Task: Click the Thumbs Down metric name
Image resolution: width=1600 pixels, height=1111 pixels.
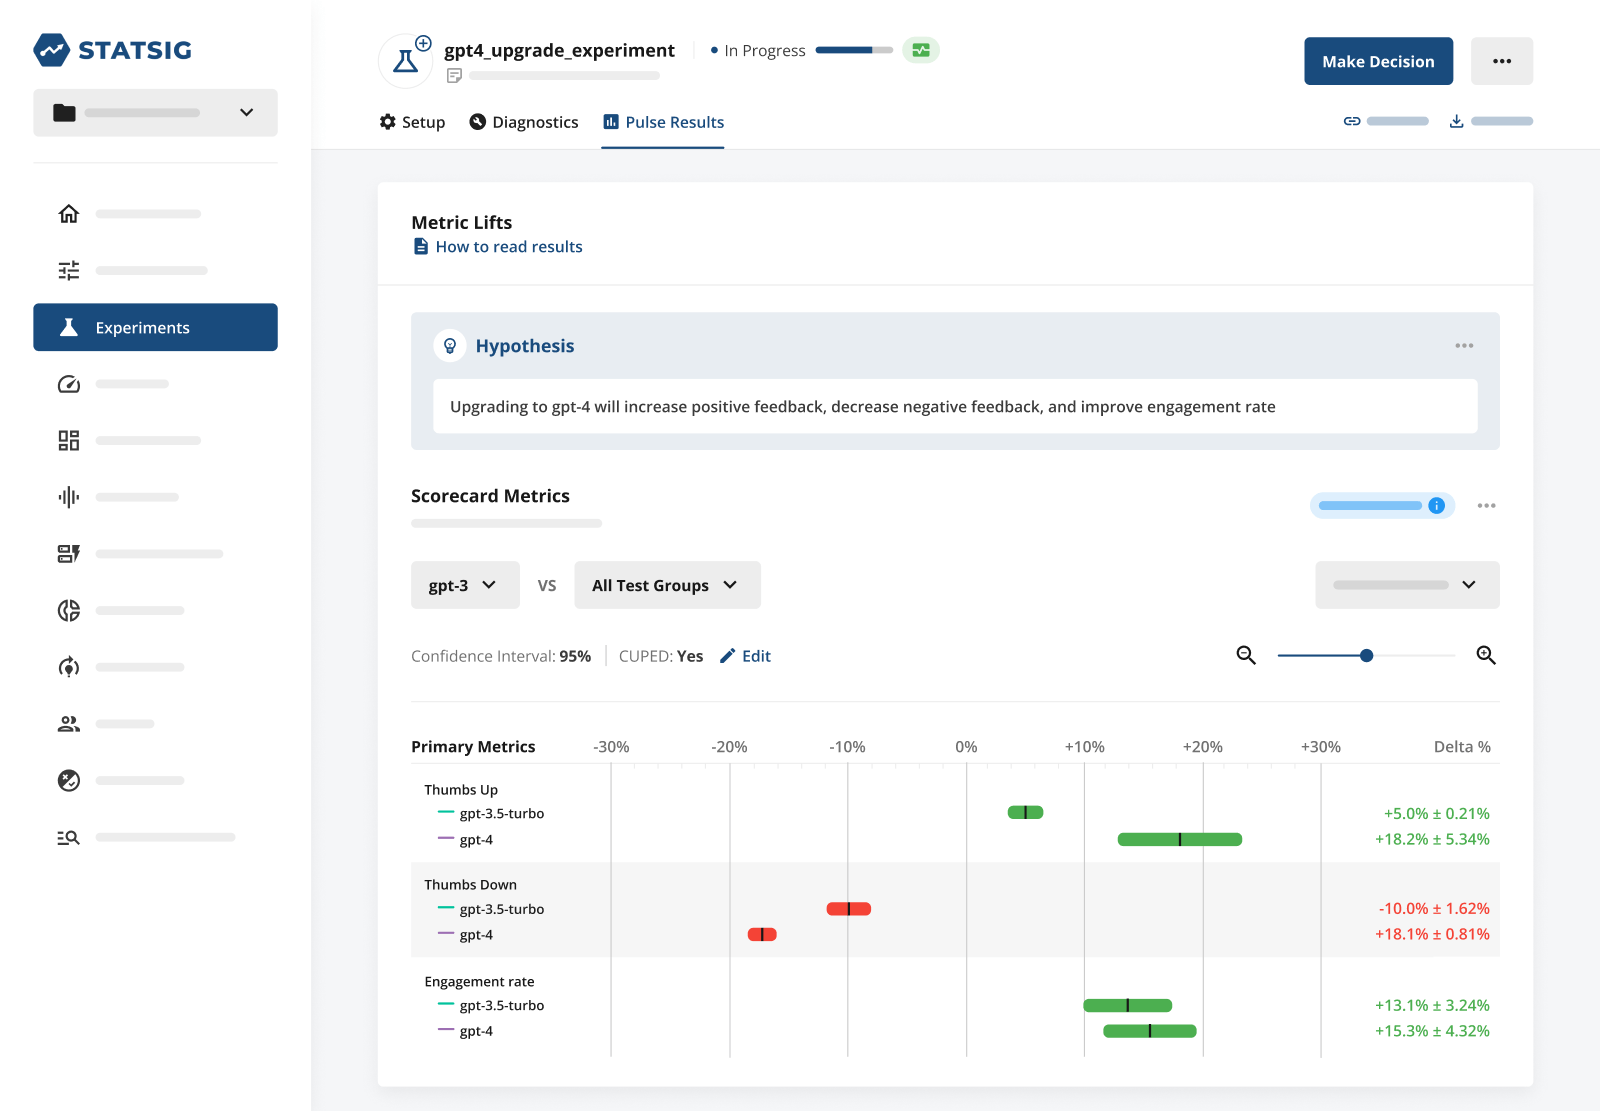Action: click(471, 885)
